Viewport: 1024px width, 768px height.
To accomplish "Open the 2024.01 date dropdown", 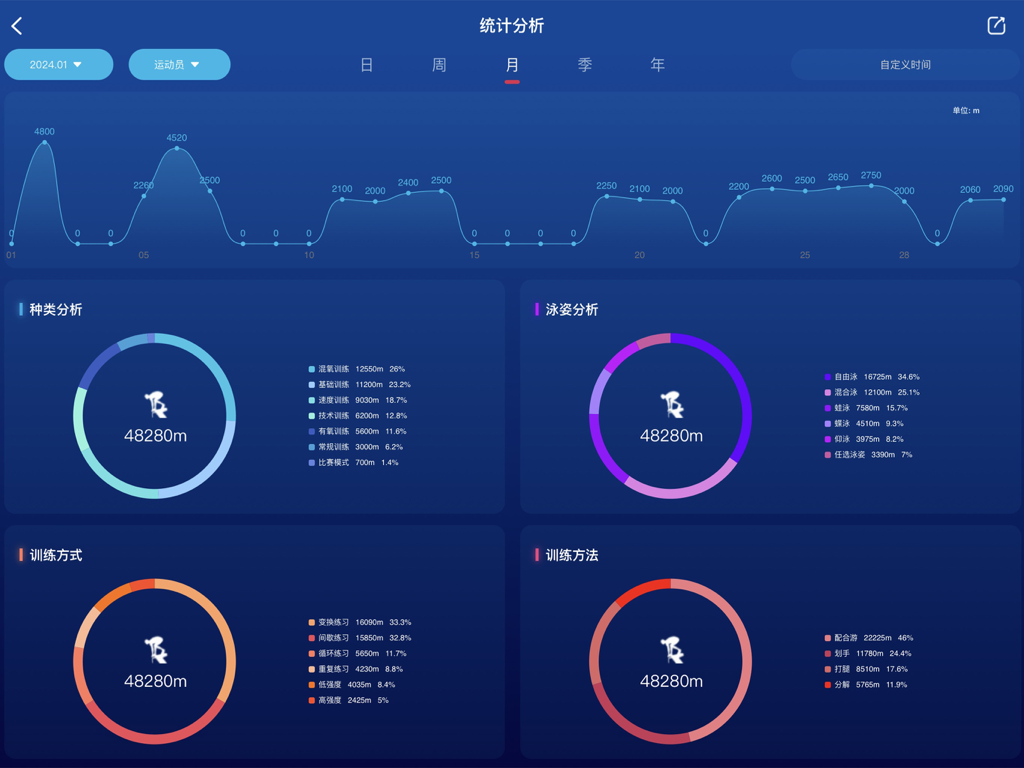I will tap(58, 63).
